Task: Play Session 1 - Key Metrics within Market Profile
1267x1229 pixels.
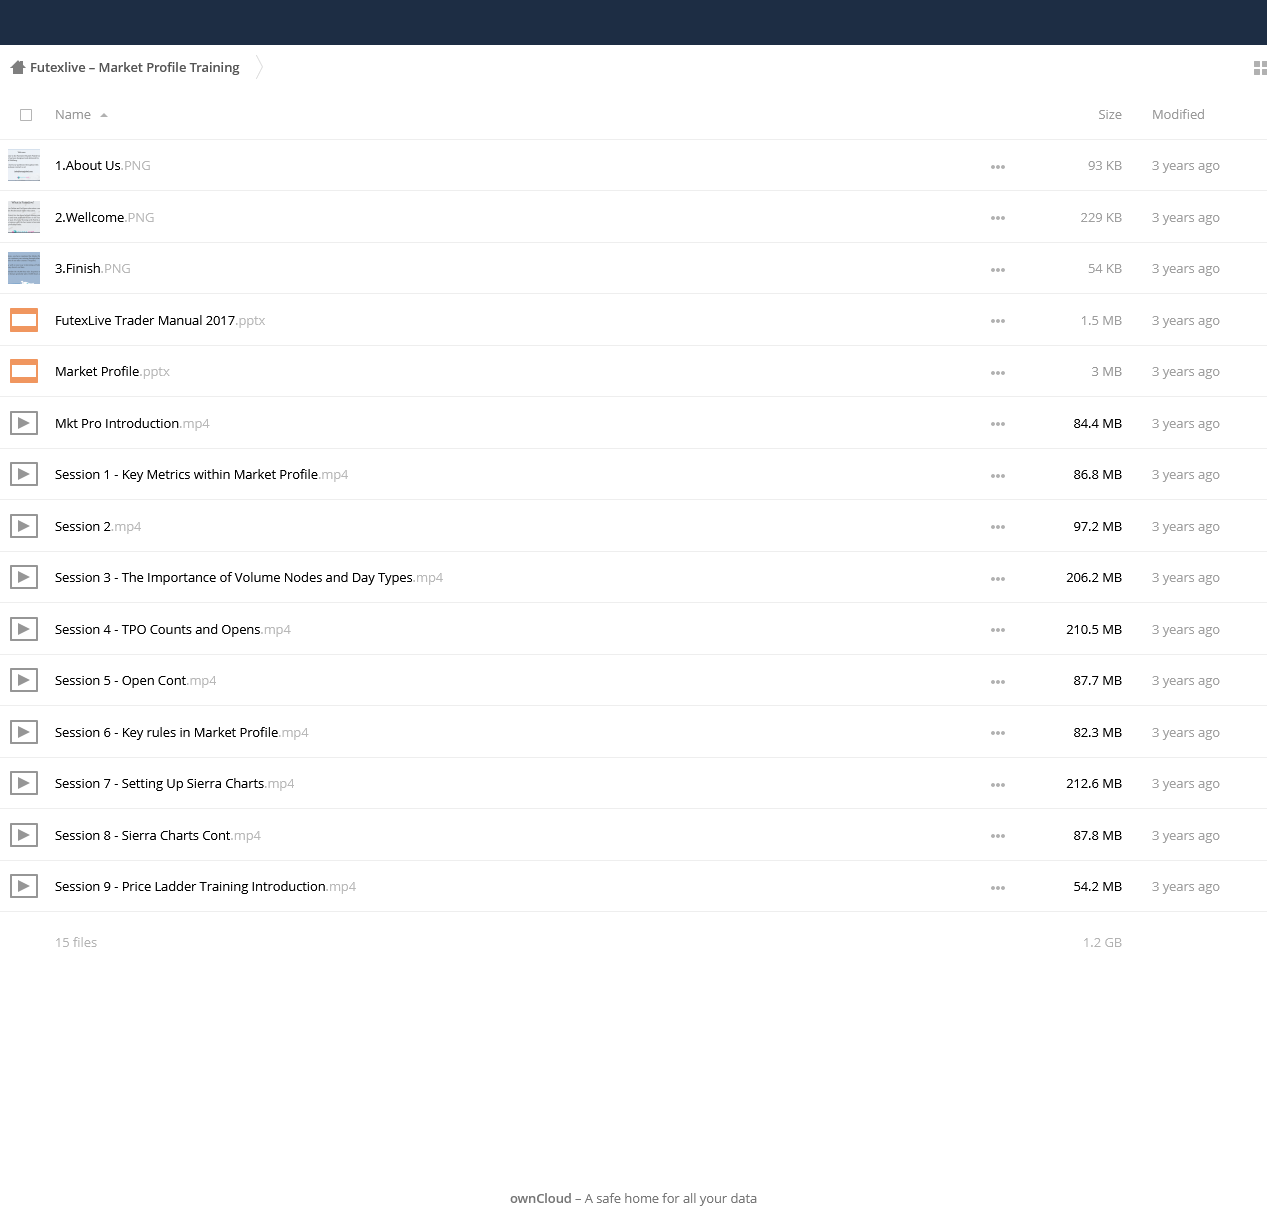Action: point(202,475)
